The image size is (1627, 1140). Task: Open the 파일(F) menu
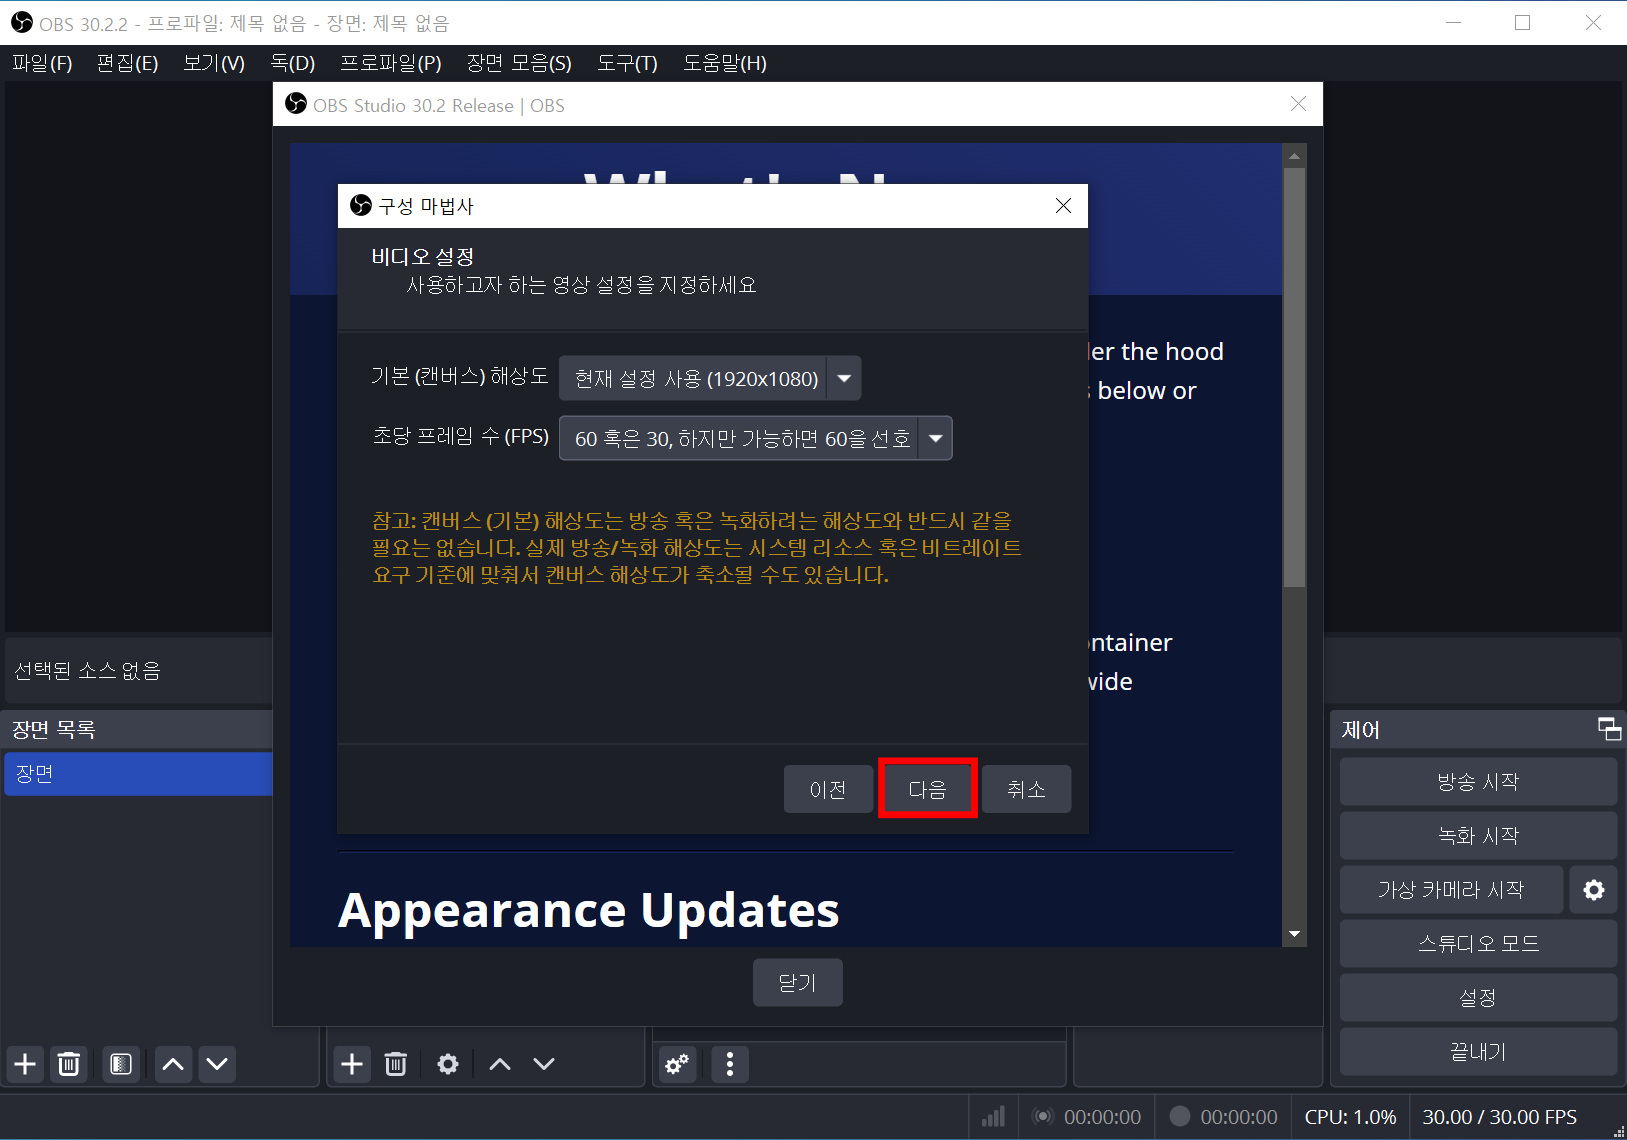(42, 63)
